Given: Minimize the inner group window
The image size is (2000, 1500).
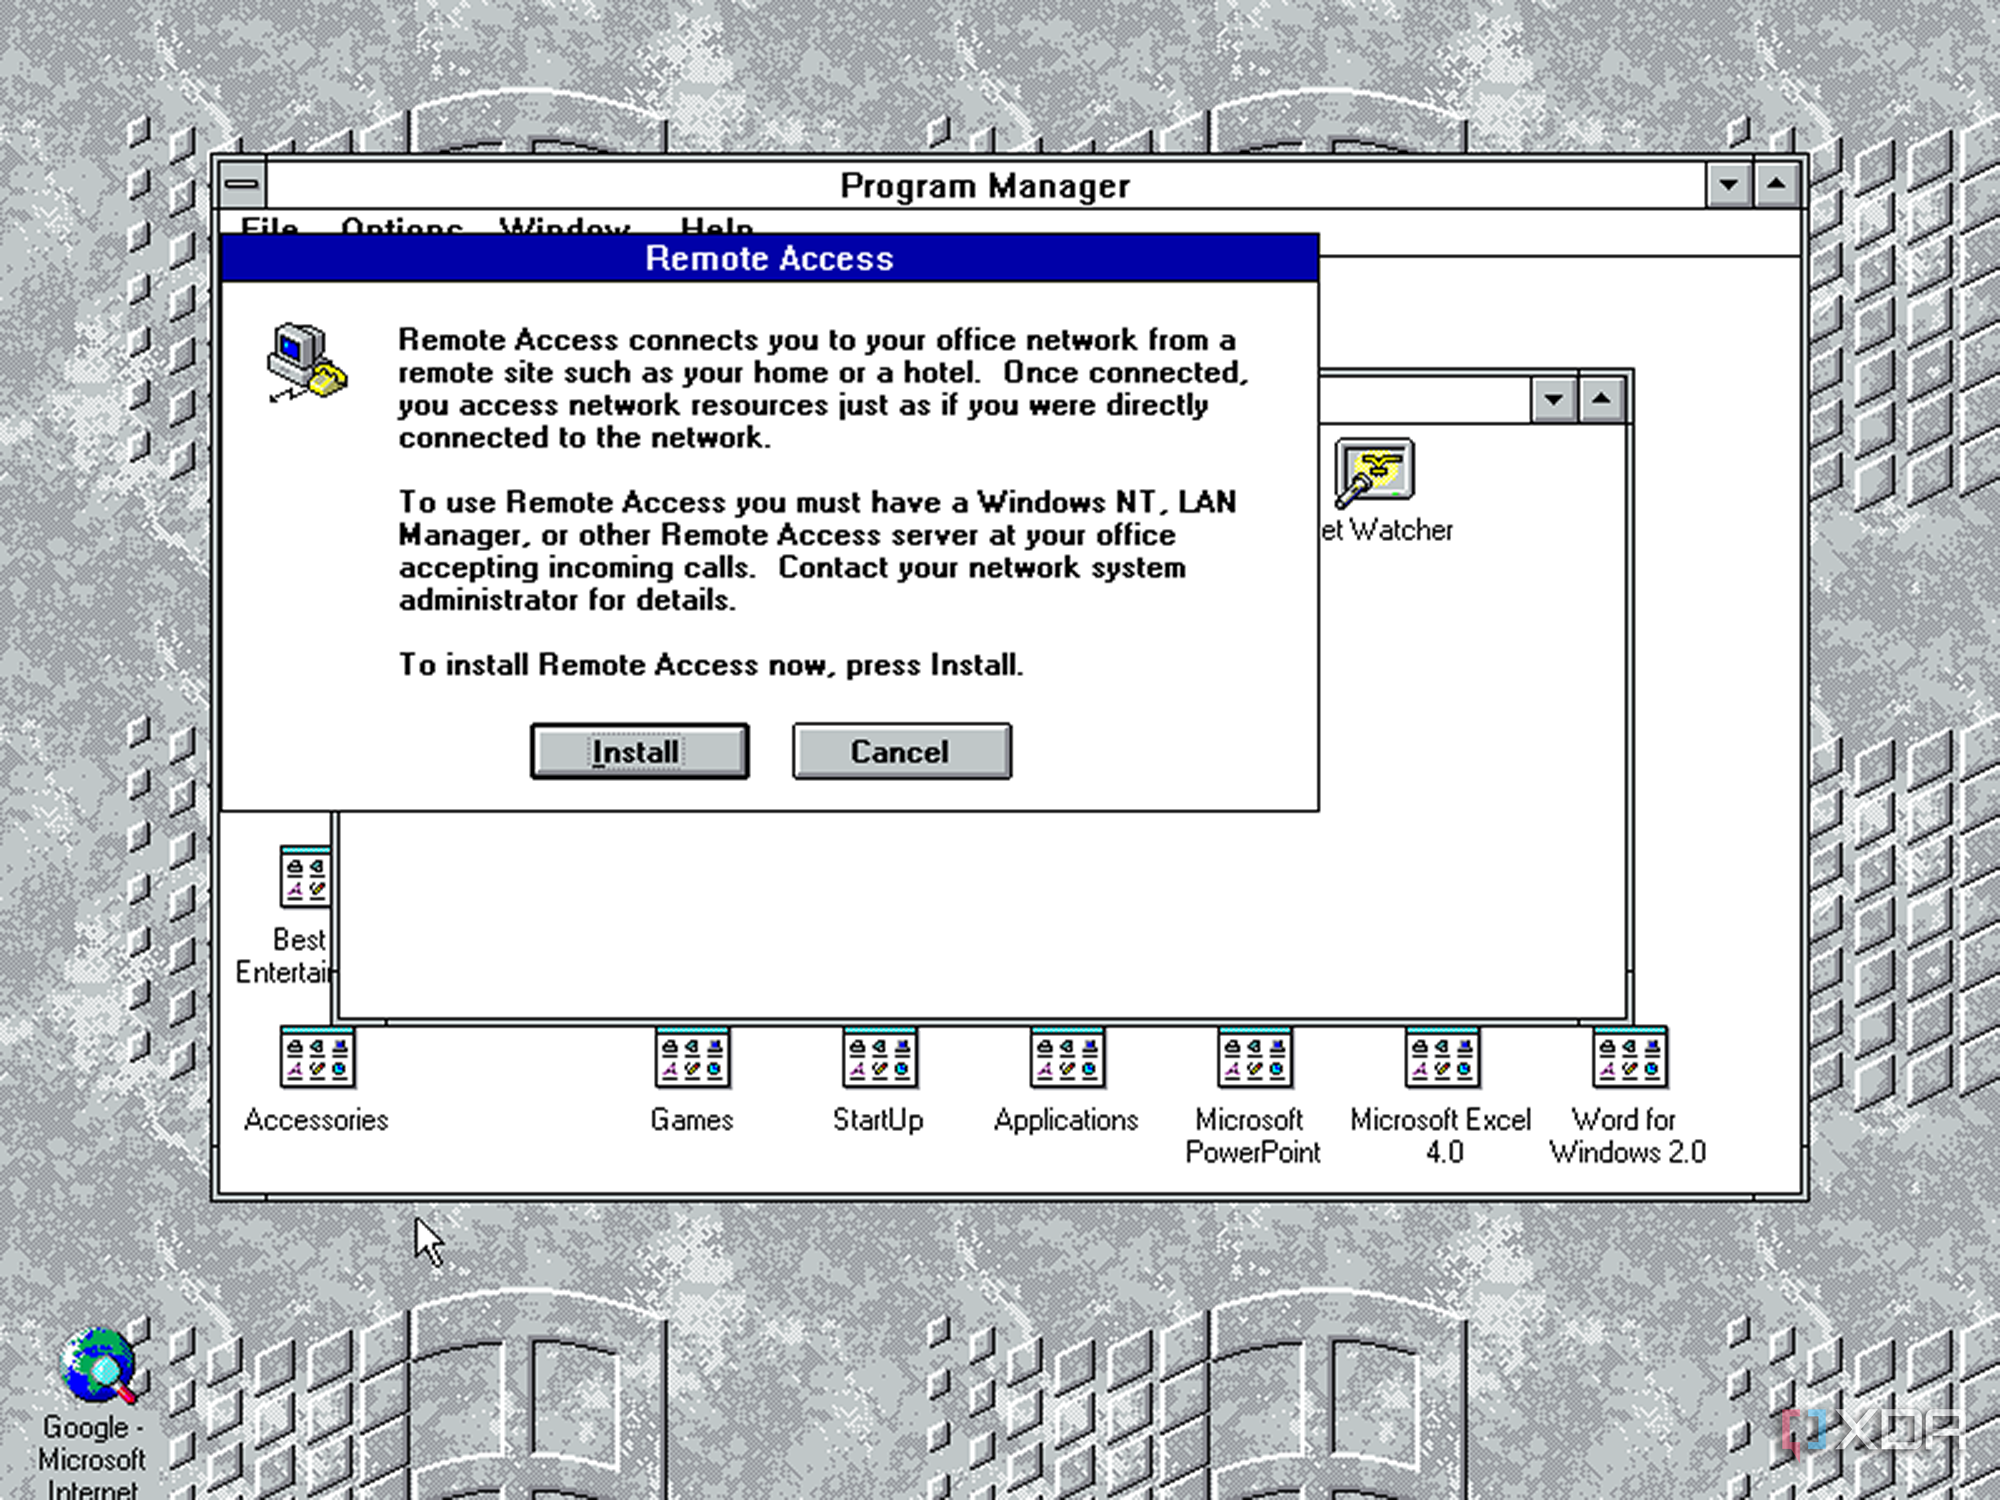Looking at the screenshot, I should (x=1554, y=400).
